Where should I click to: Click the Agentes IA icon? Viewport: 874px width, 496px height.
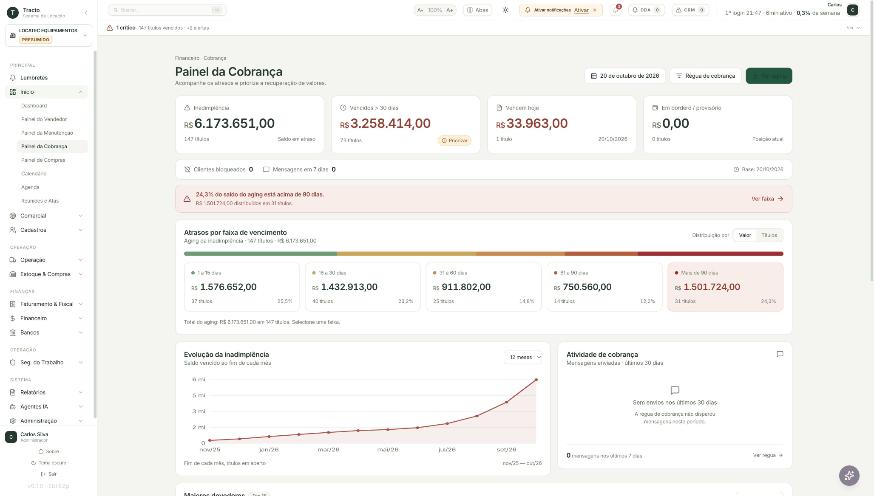[13, 407]
